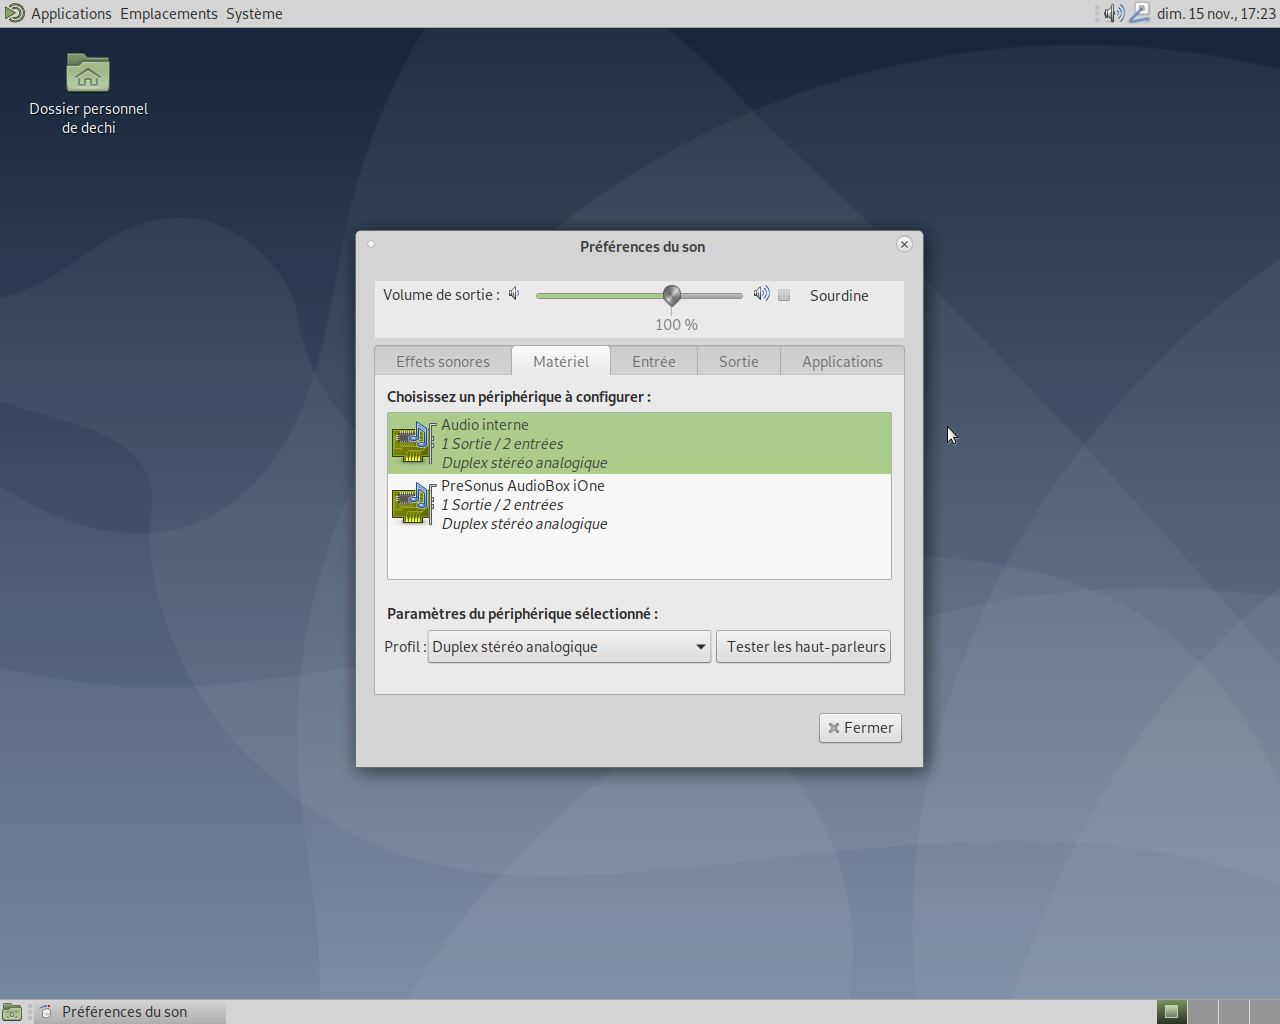Click the output volume slider knob
Viewport: 1280px width, 1024px height.
coord(672,295)
